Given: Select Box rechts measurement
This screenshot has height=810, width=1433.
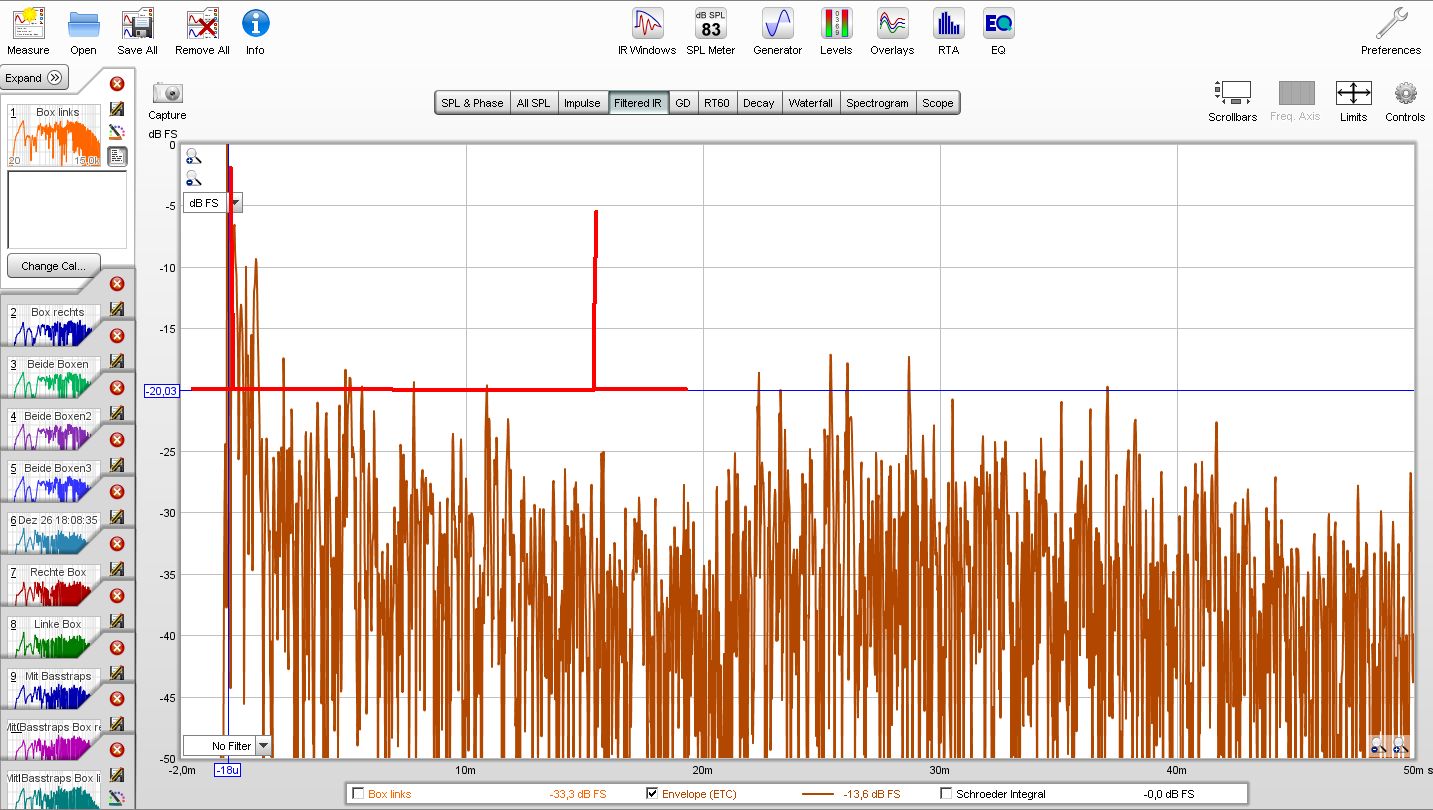Looking at the screenshot, I should 52,325.
